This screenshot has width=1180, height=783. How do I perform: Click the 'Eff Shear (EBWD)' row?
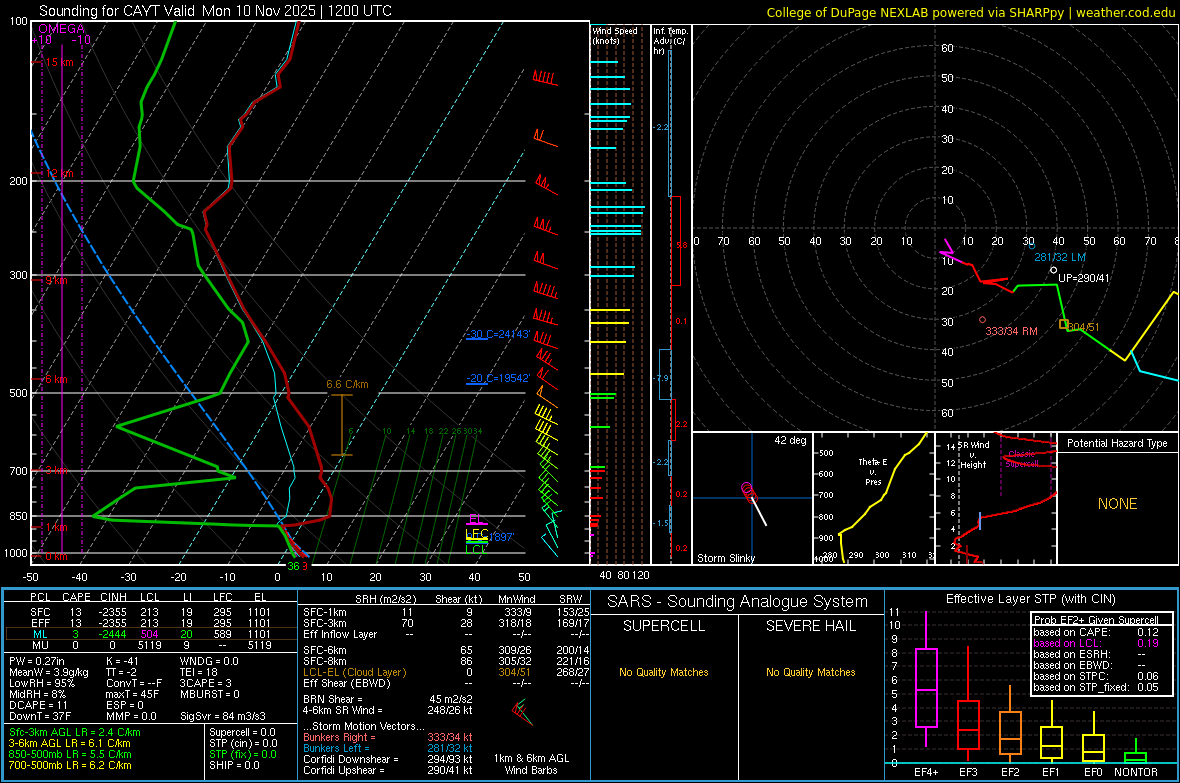tap(446, 683)
